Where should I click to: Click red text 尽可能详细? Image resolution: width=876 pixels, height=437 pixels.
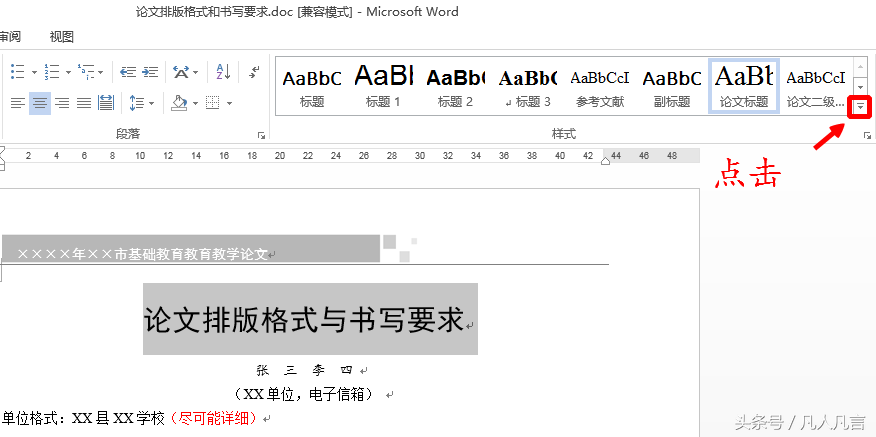coord(214,417)
